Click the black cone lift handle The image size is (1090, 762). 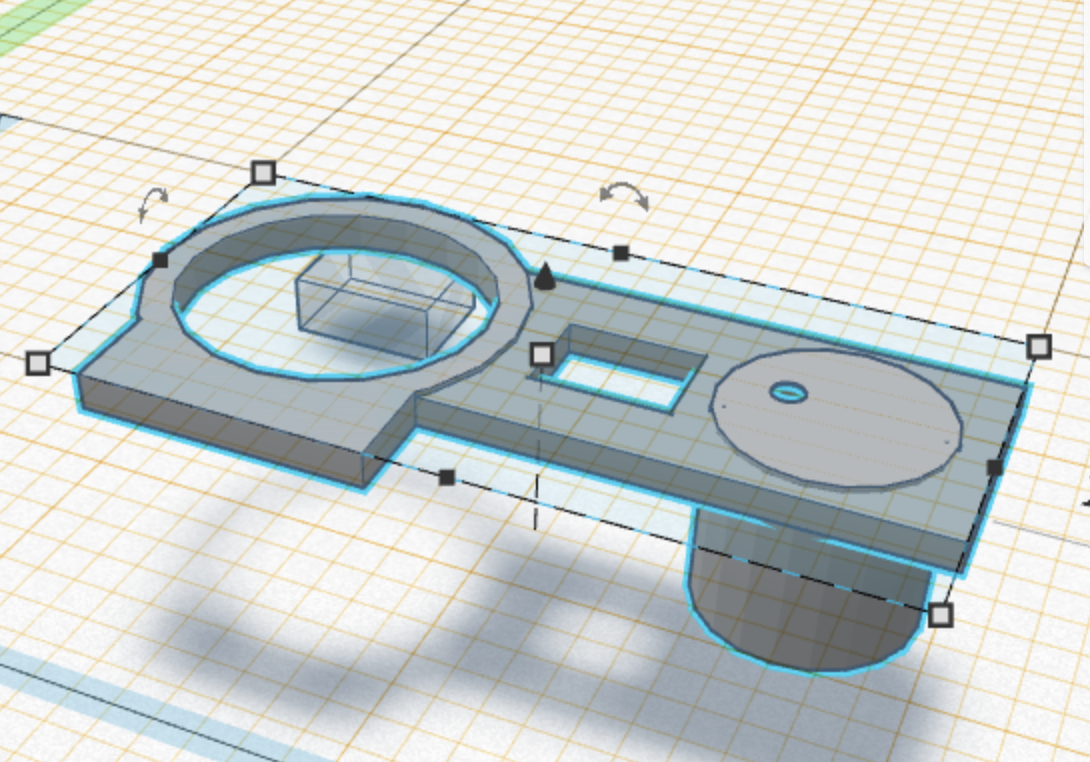pos(544,276)
